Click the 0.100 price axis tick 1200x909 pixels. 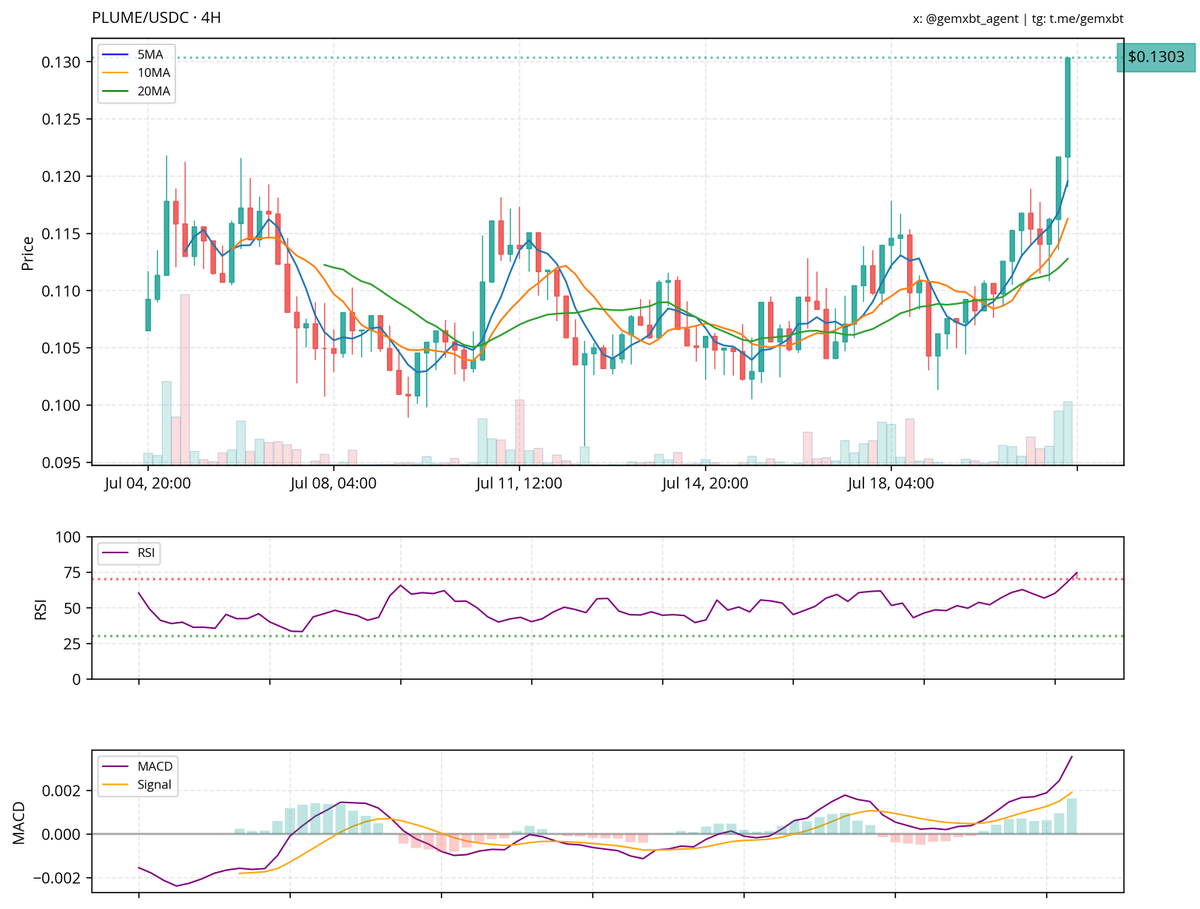click(x=62, y=405)
